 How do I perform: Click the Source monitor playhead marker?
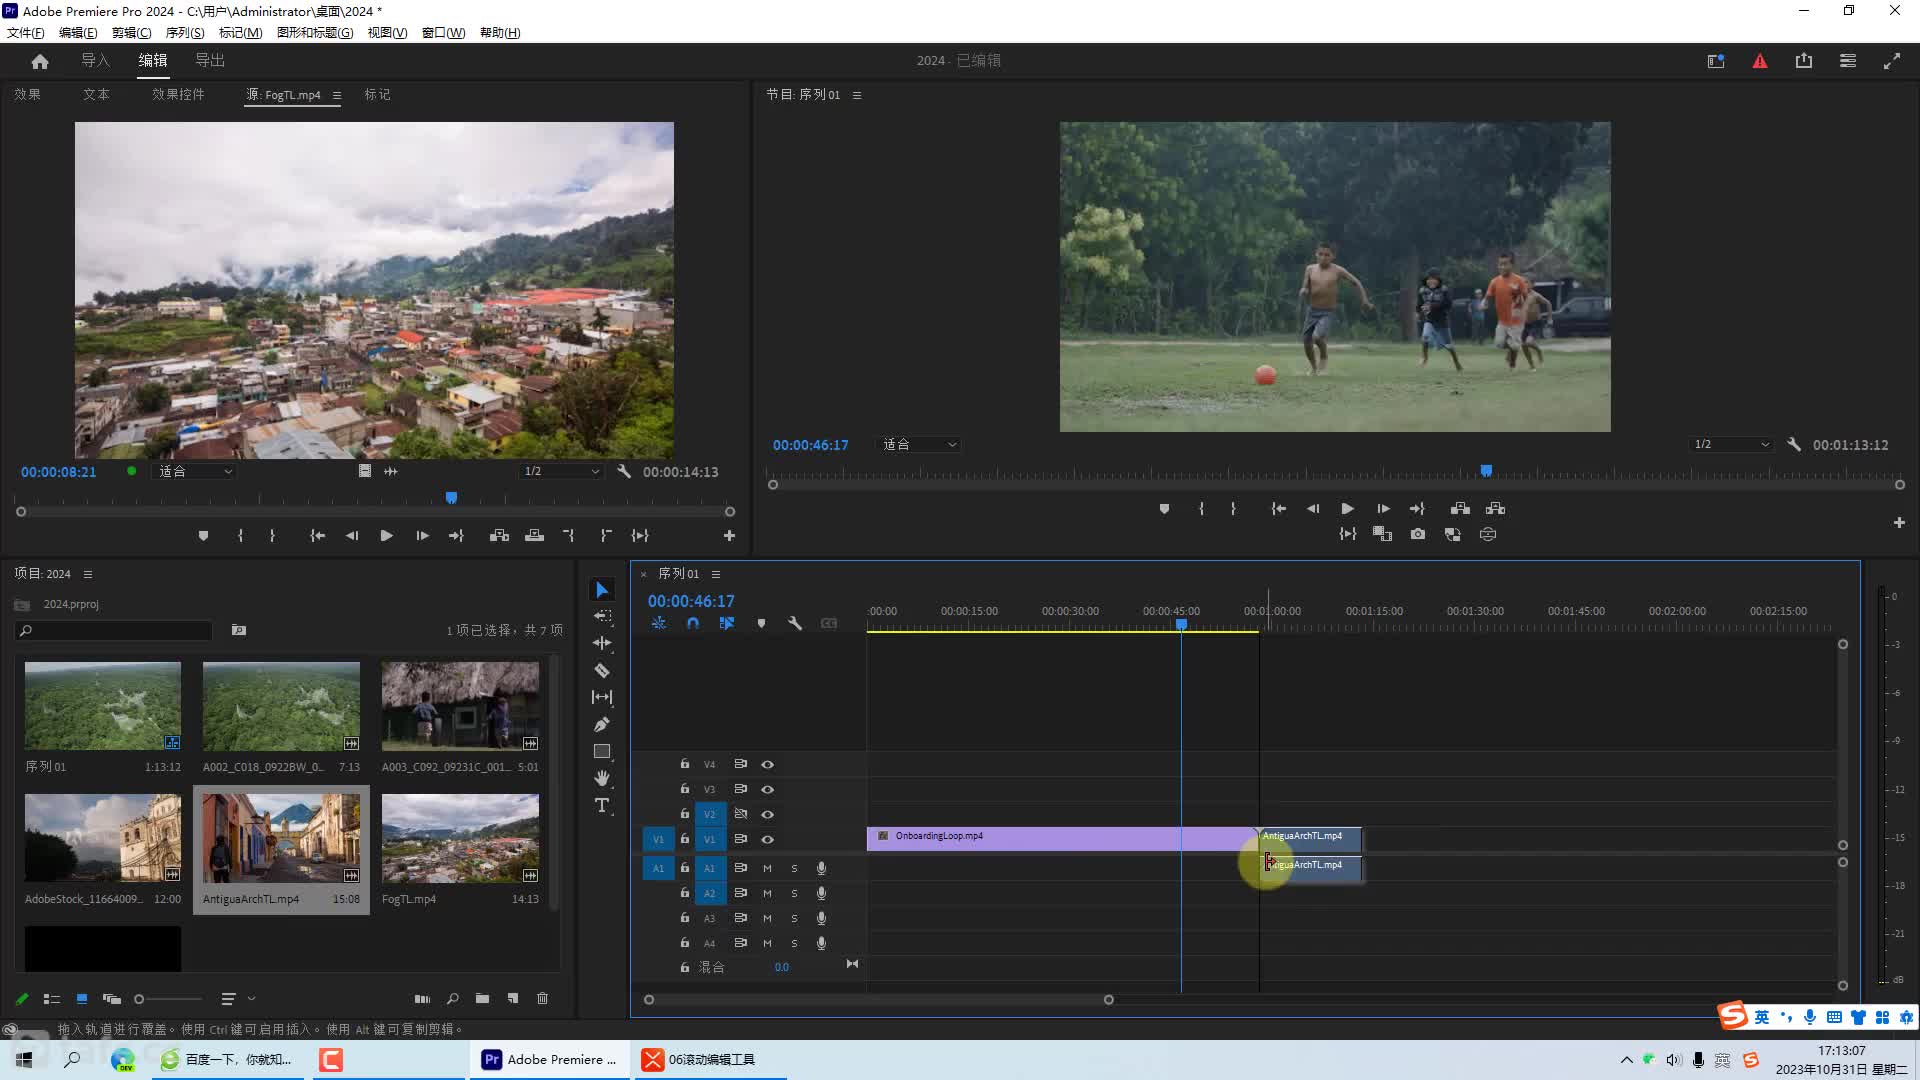[451, 497]
